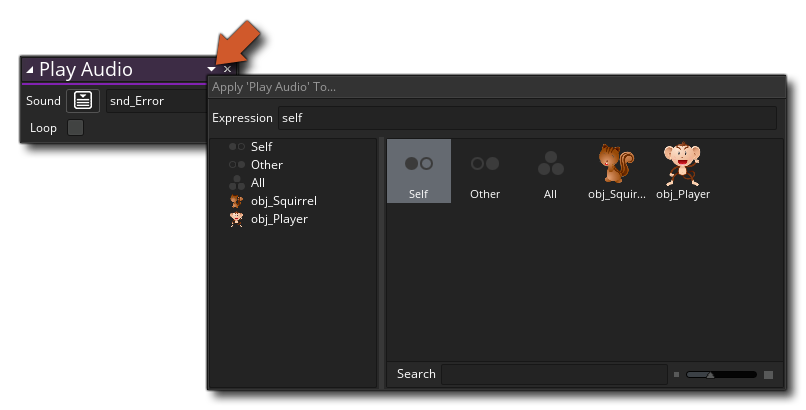Choose obj_Squirrel in the left list
This screenshot has height=410, width=806.
click(283, 201)
